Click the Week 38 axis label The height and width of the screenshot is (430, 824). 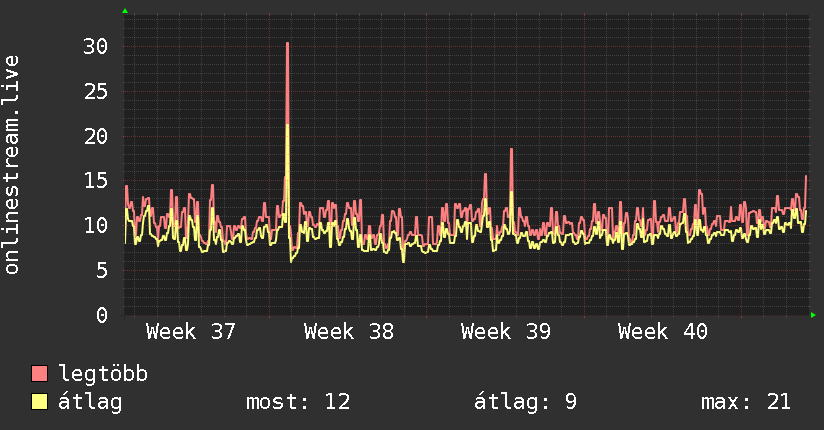coord(348,332)
